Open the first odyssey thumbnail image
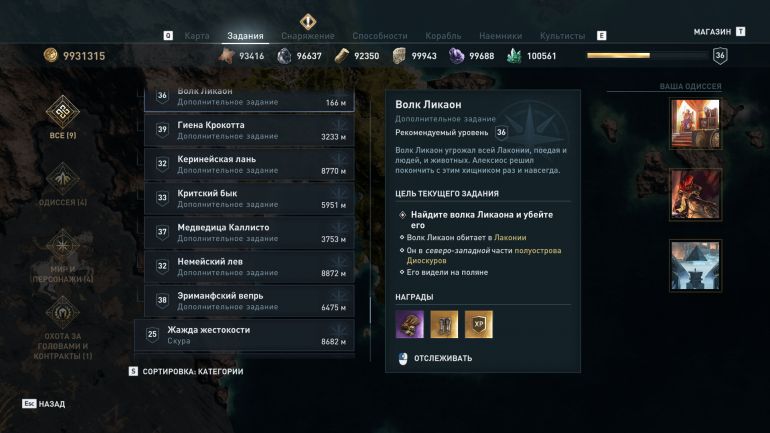This screenshot has width=770, height=433. click(x=695, y=124)
